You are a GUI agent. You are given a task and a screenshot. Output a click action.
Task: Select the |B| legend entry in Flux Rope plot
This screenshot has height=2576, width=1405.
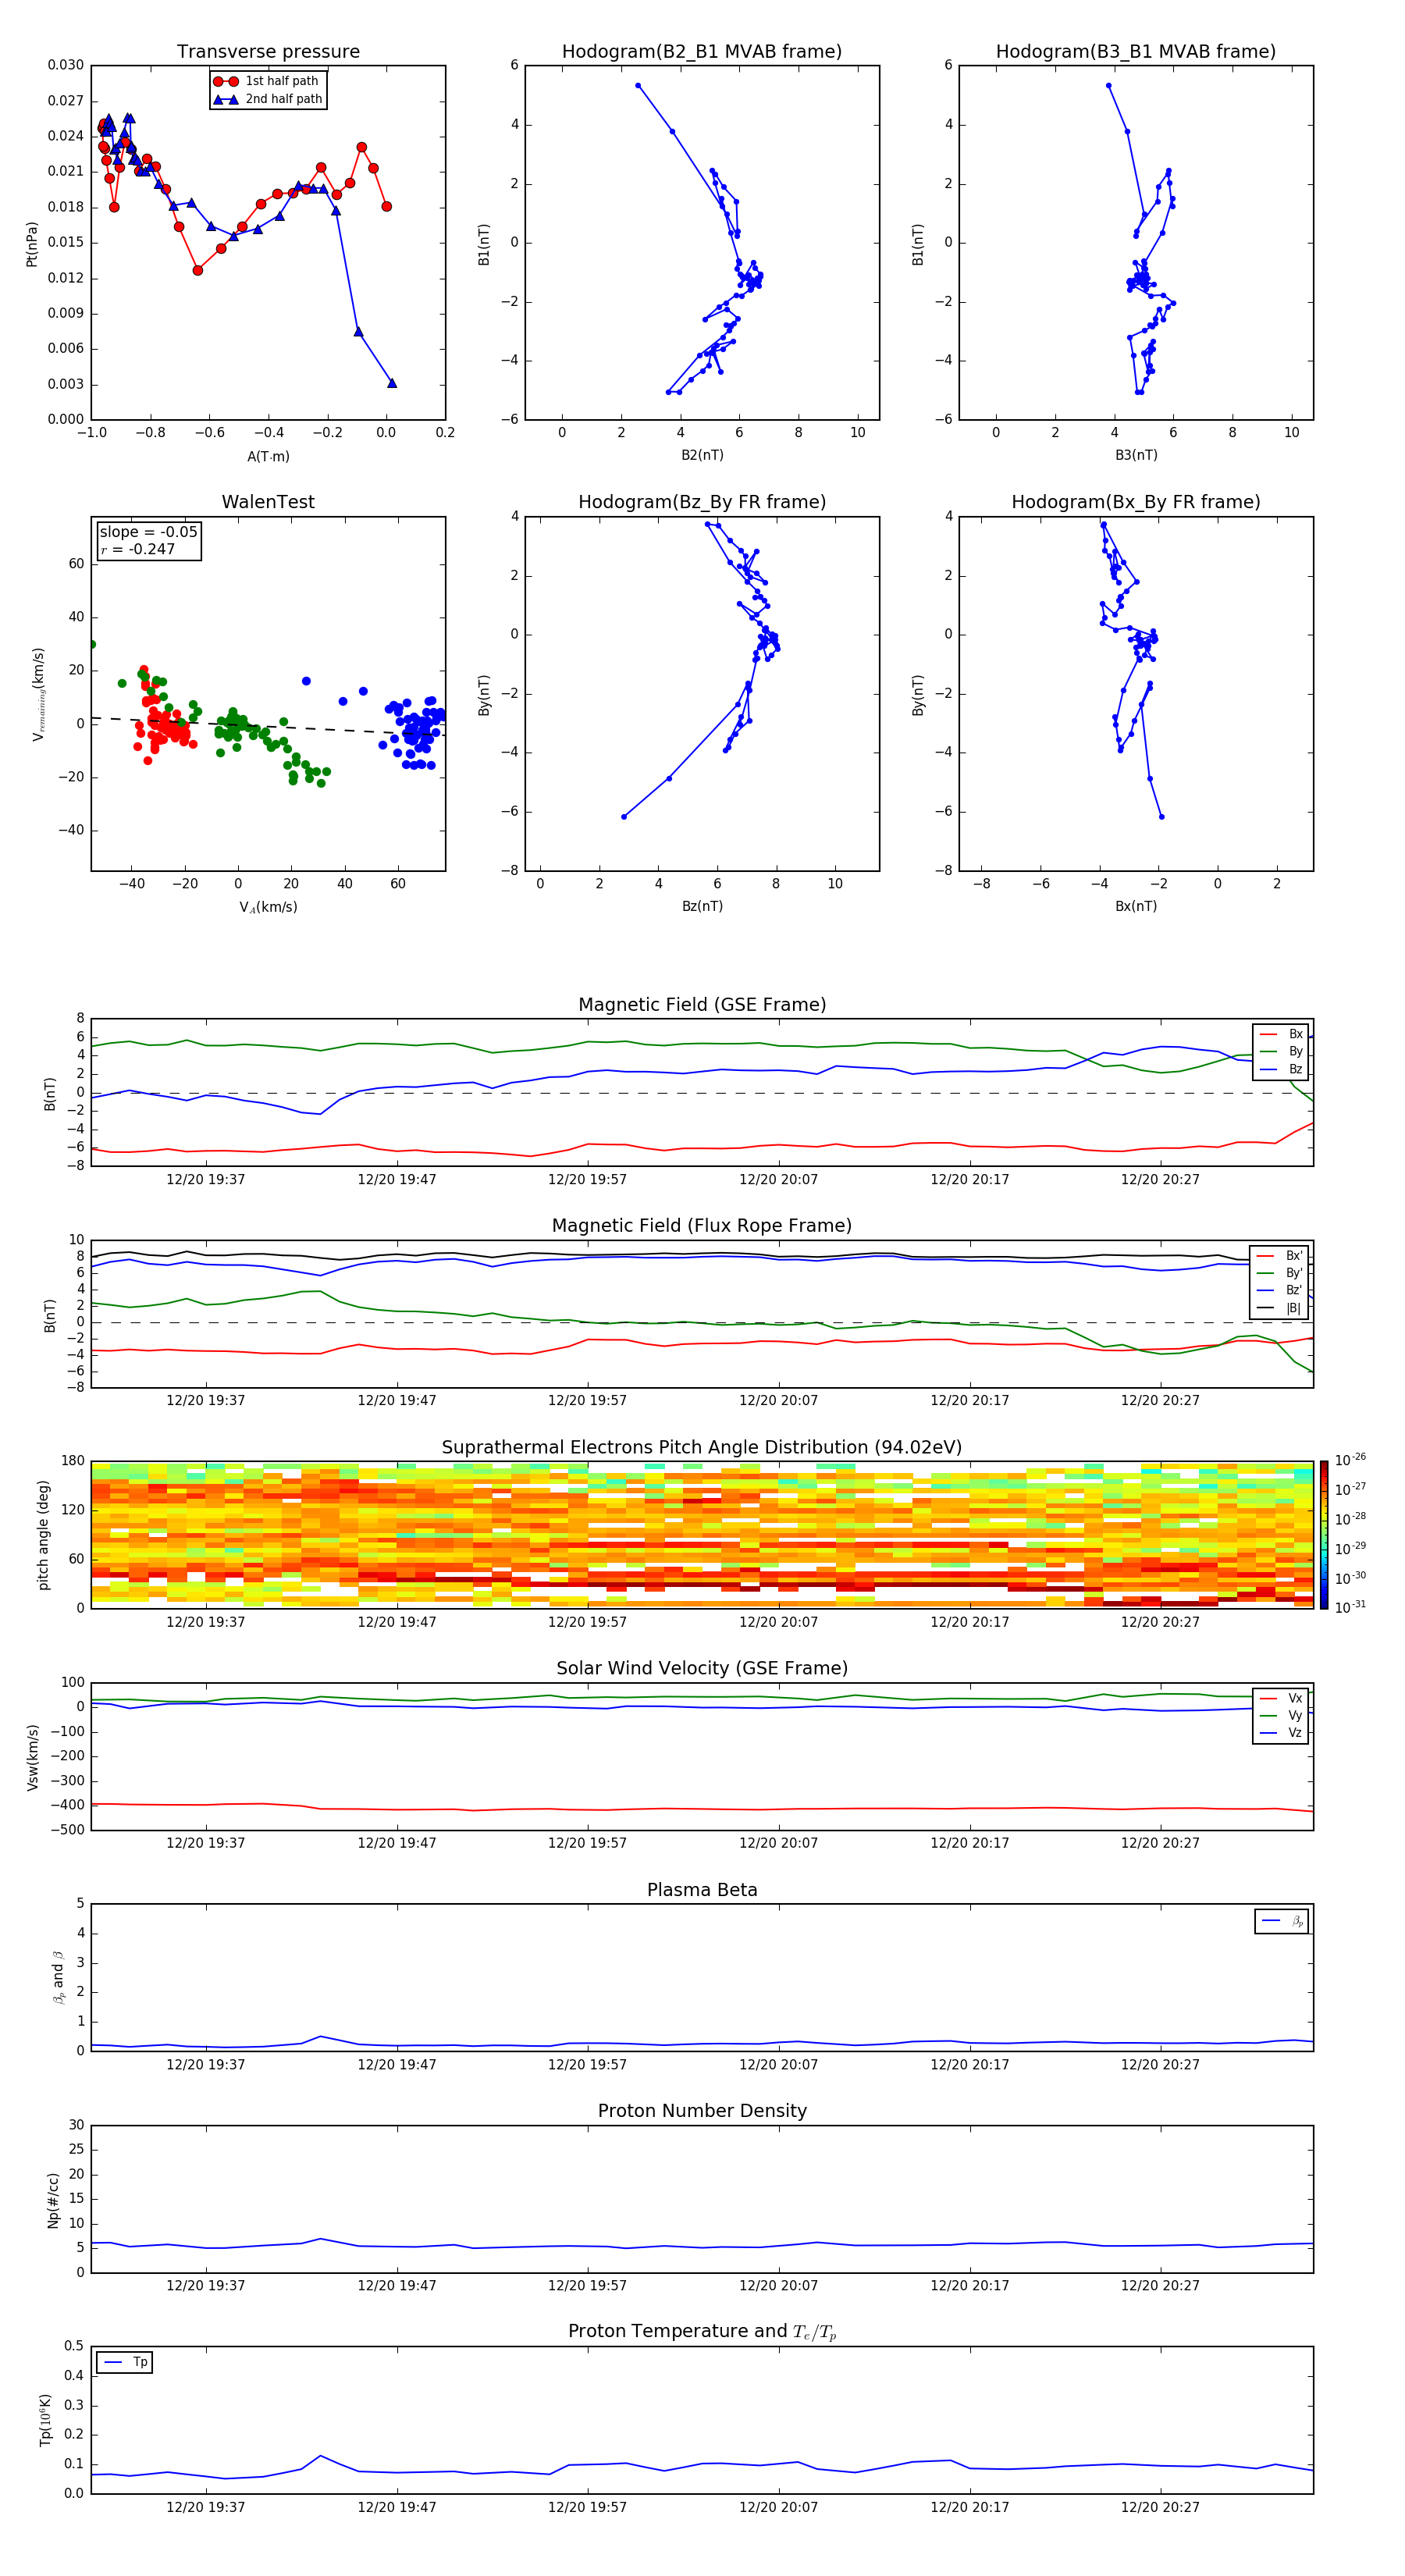pos(1279,1308)
